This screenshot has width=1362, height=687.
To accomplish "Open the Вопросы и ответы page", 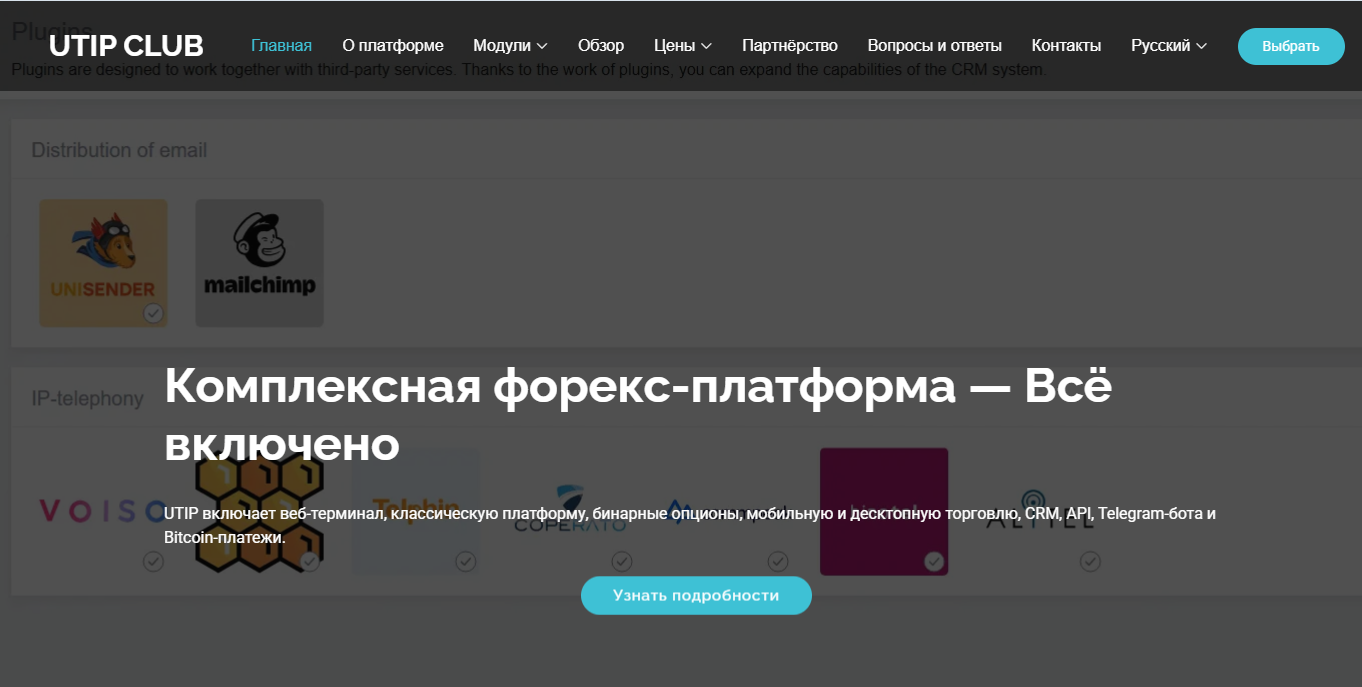I will point(934,46).
